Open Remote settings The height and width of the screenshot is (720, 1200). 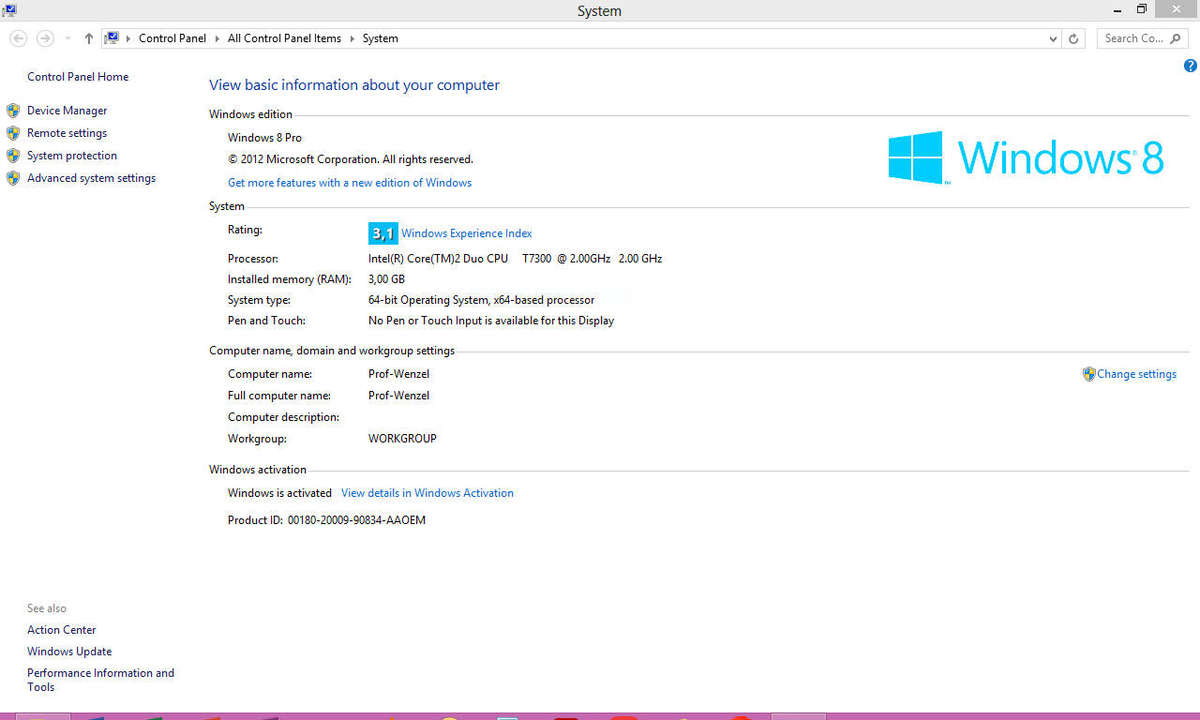[x=67, y=133]
